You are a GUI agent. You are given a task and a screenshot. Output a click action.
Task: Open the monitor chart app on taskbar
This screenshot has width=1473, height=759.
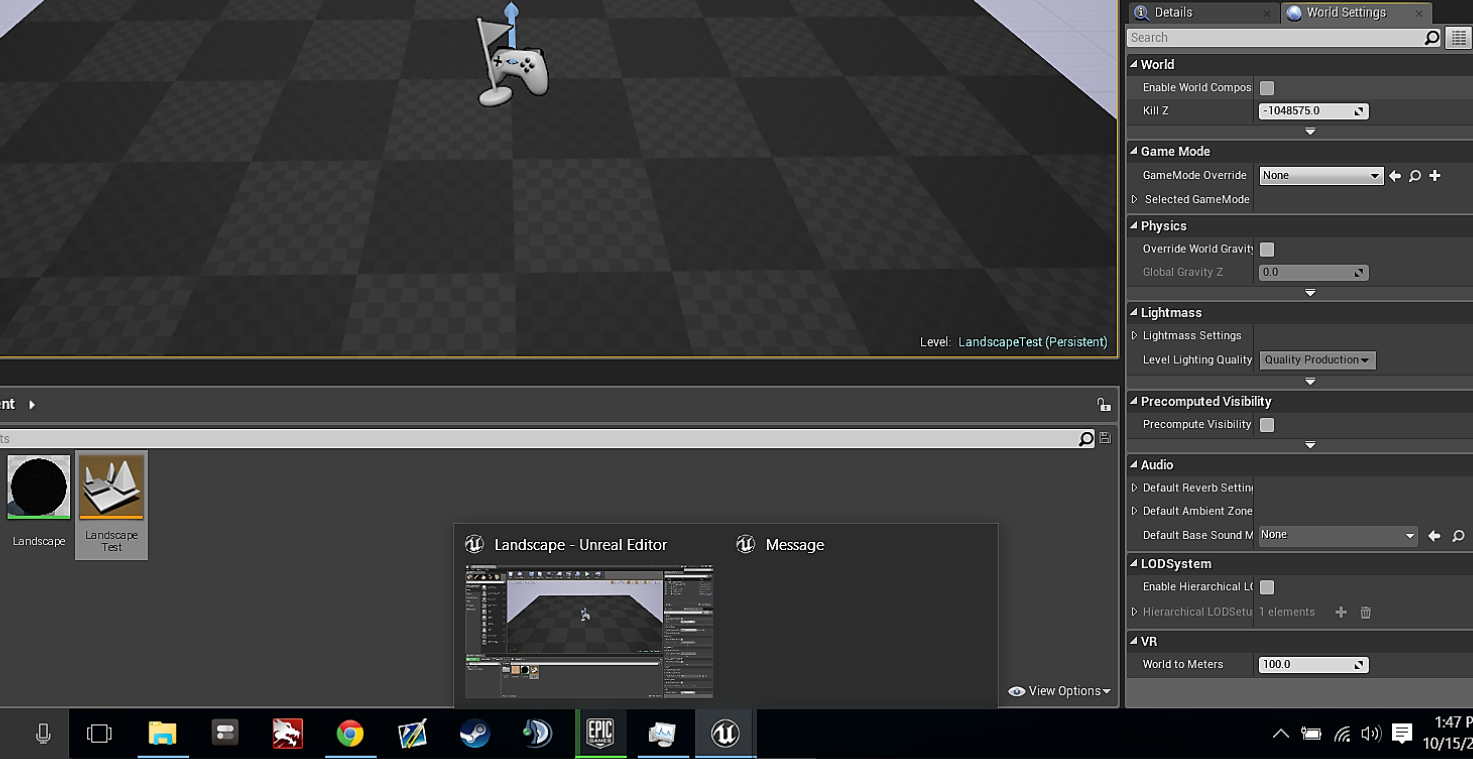[662, 734]
